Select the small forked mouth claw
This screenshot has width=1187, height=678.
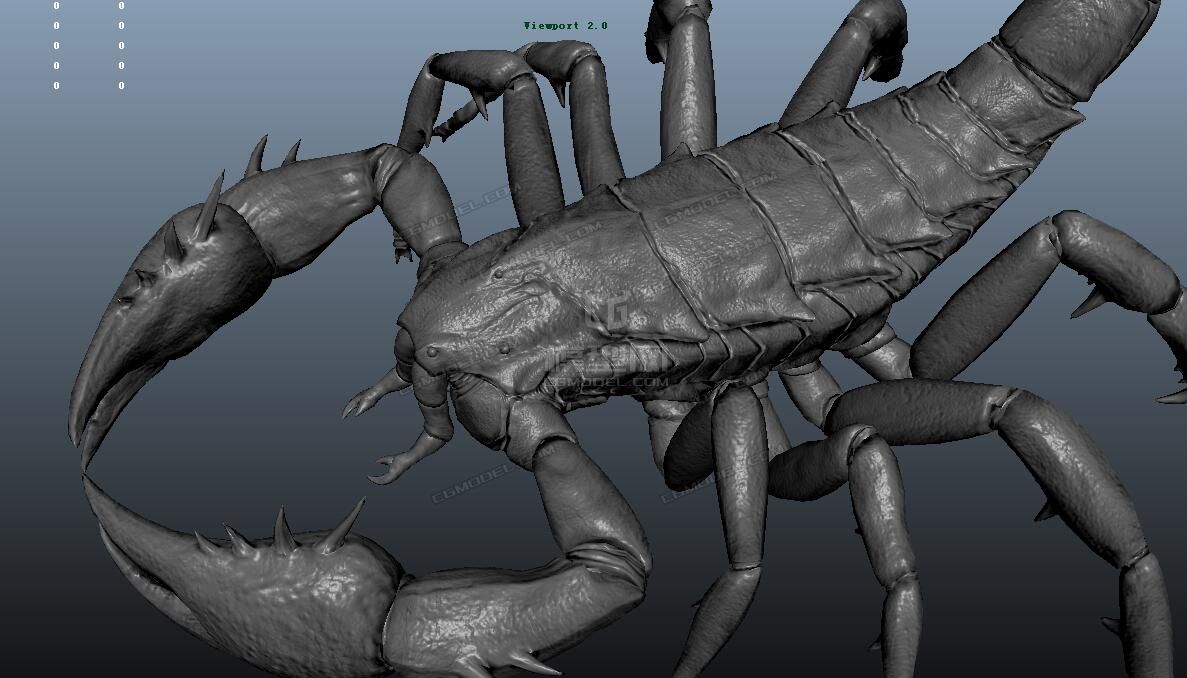(395, 463)
